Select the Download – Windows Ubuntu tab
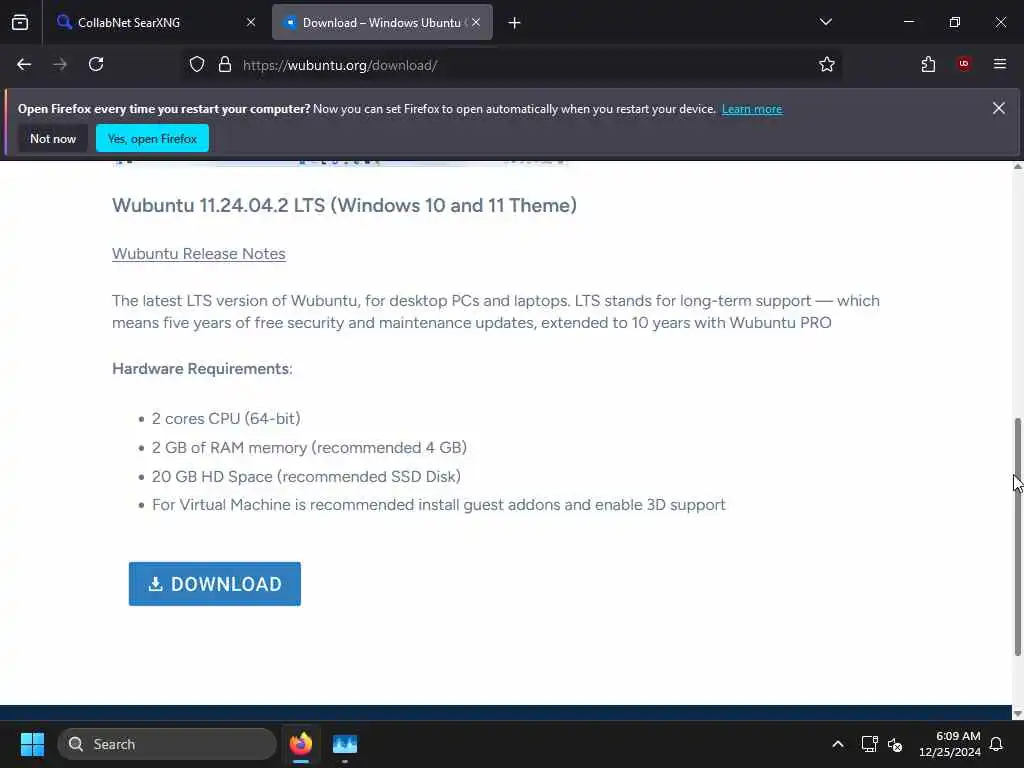 pos(382,23)
